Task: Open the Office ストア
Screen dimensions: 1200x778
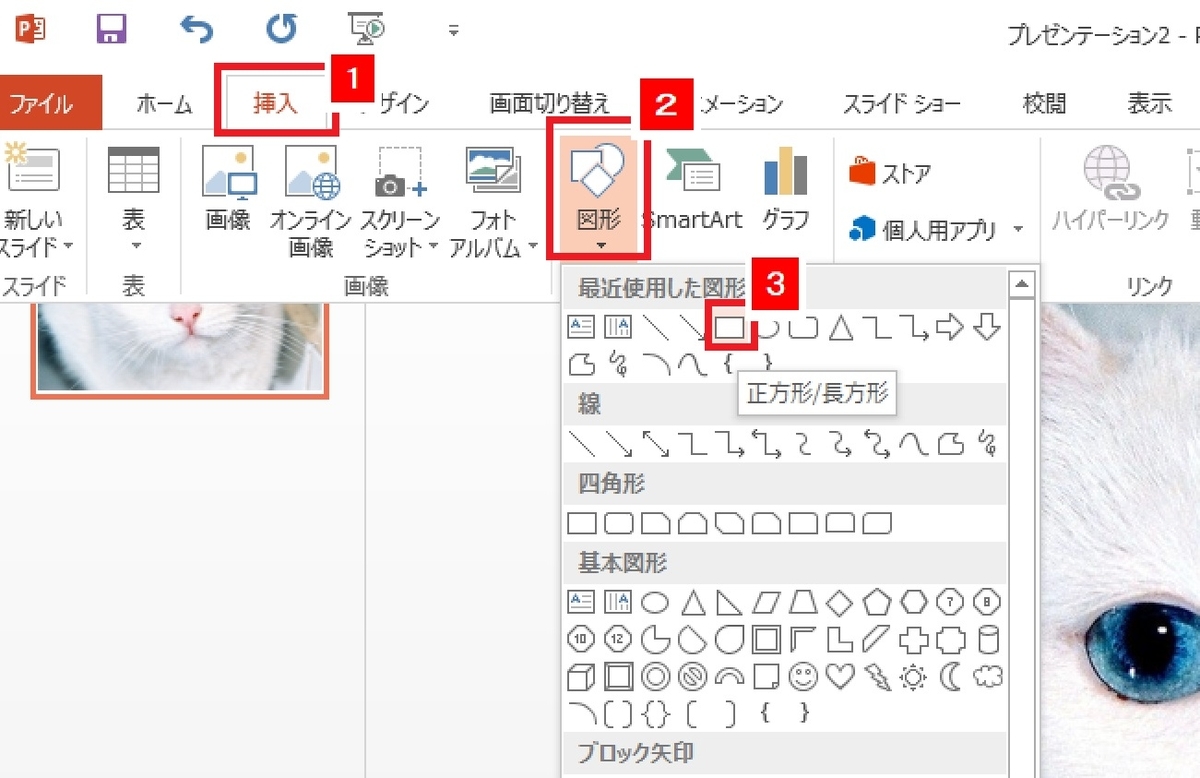Action: tap(889, 173)
